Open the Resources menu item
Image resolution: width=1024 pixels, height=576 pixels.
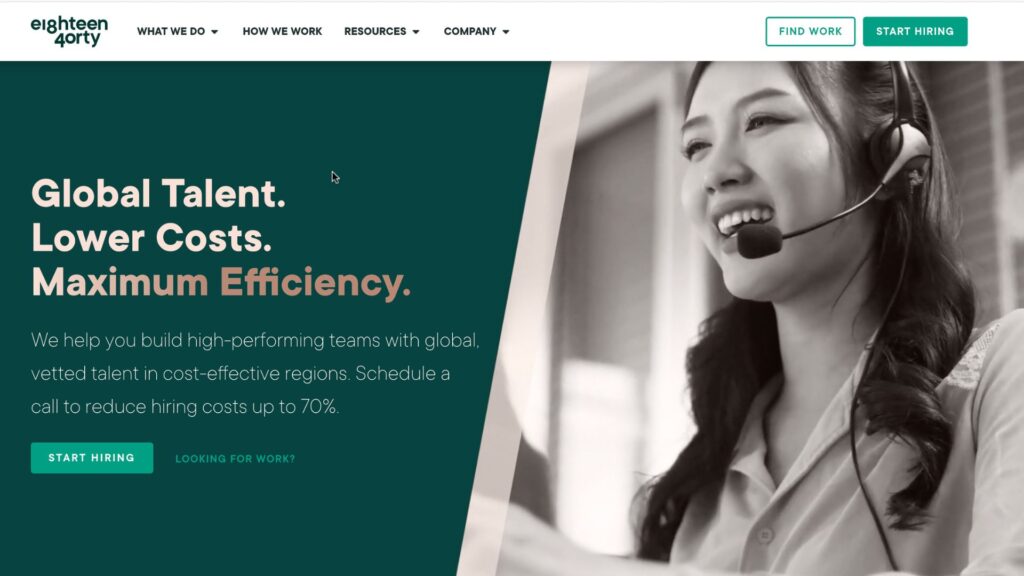(375, 31)
